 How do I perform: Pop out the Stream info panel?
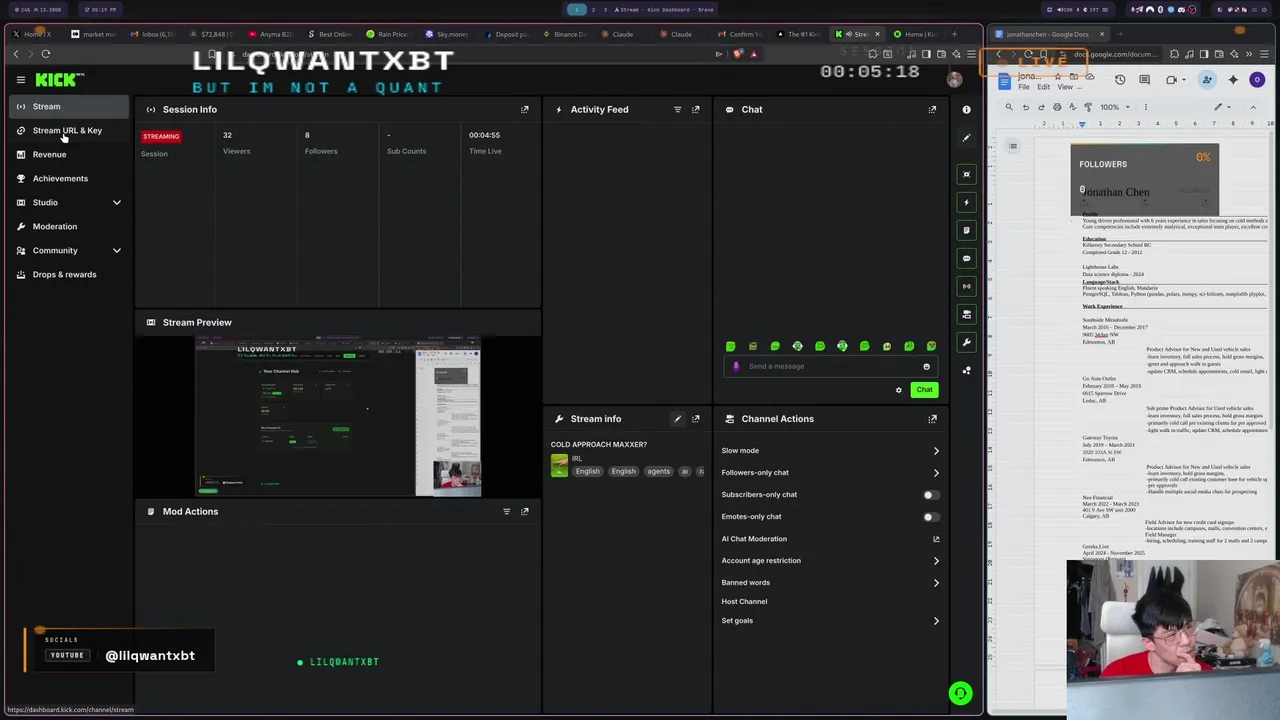click(696, 419)
